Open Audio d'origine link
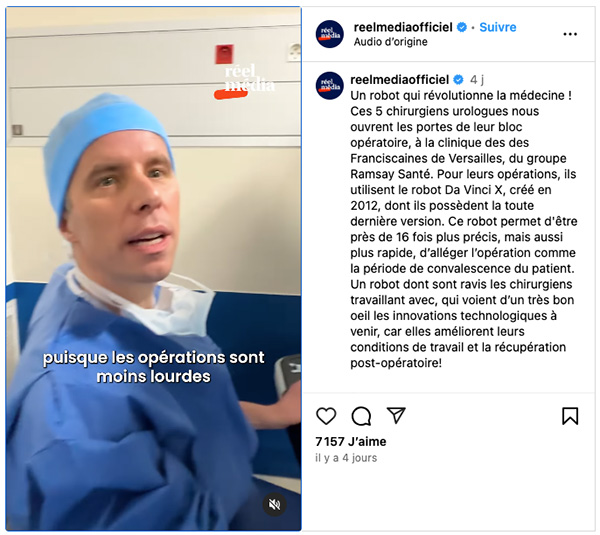The width and height of the screenshot is (600, 535). pos(390,42)
